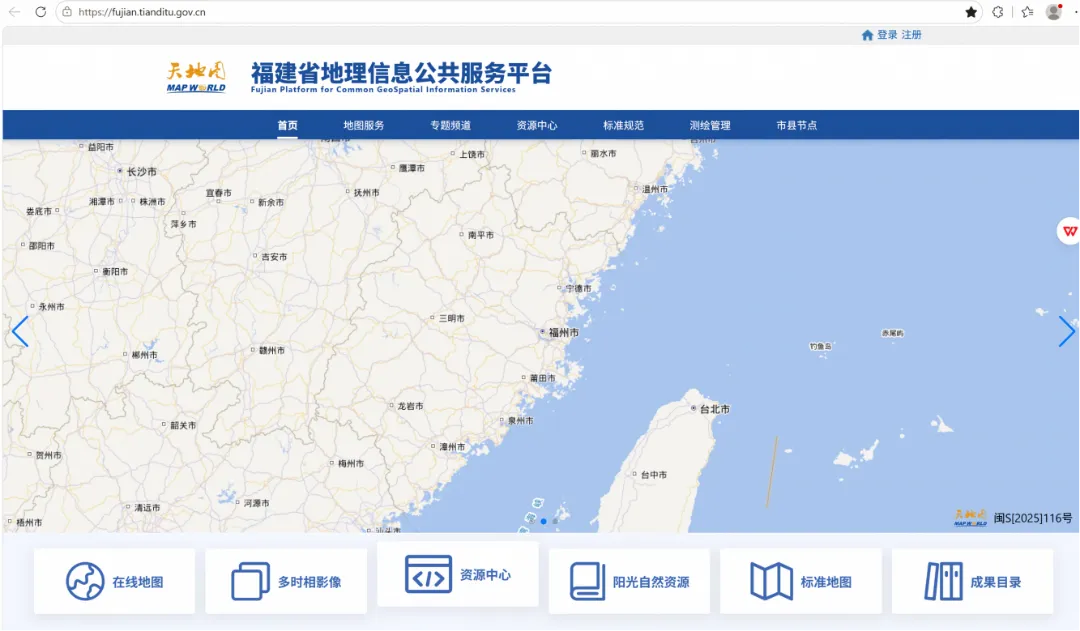Click the 台中市 label on the map
This screenshot has height=631, width=1080.
point(654,475)
